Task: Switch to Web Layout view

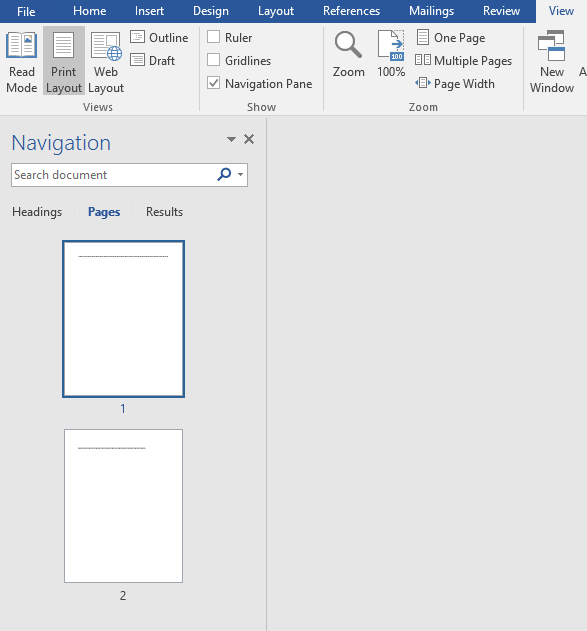Action: click(106, 62)
